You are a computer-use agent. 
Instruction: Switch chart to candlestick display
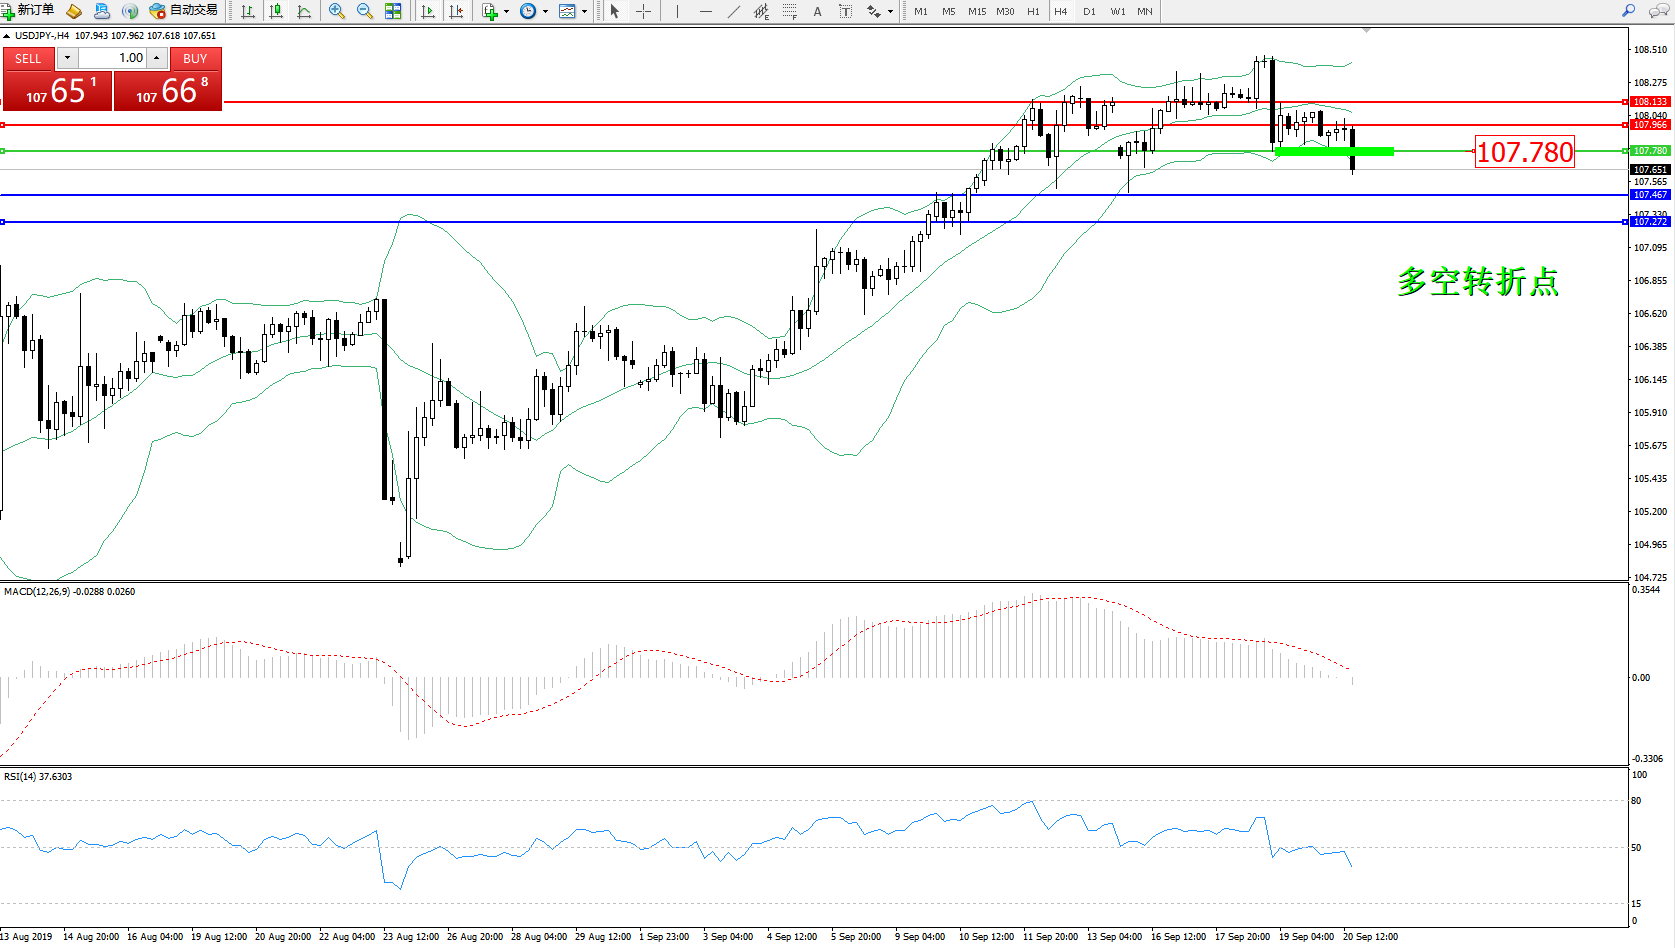coord(276,11)
